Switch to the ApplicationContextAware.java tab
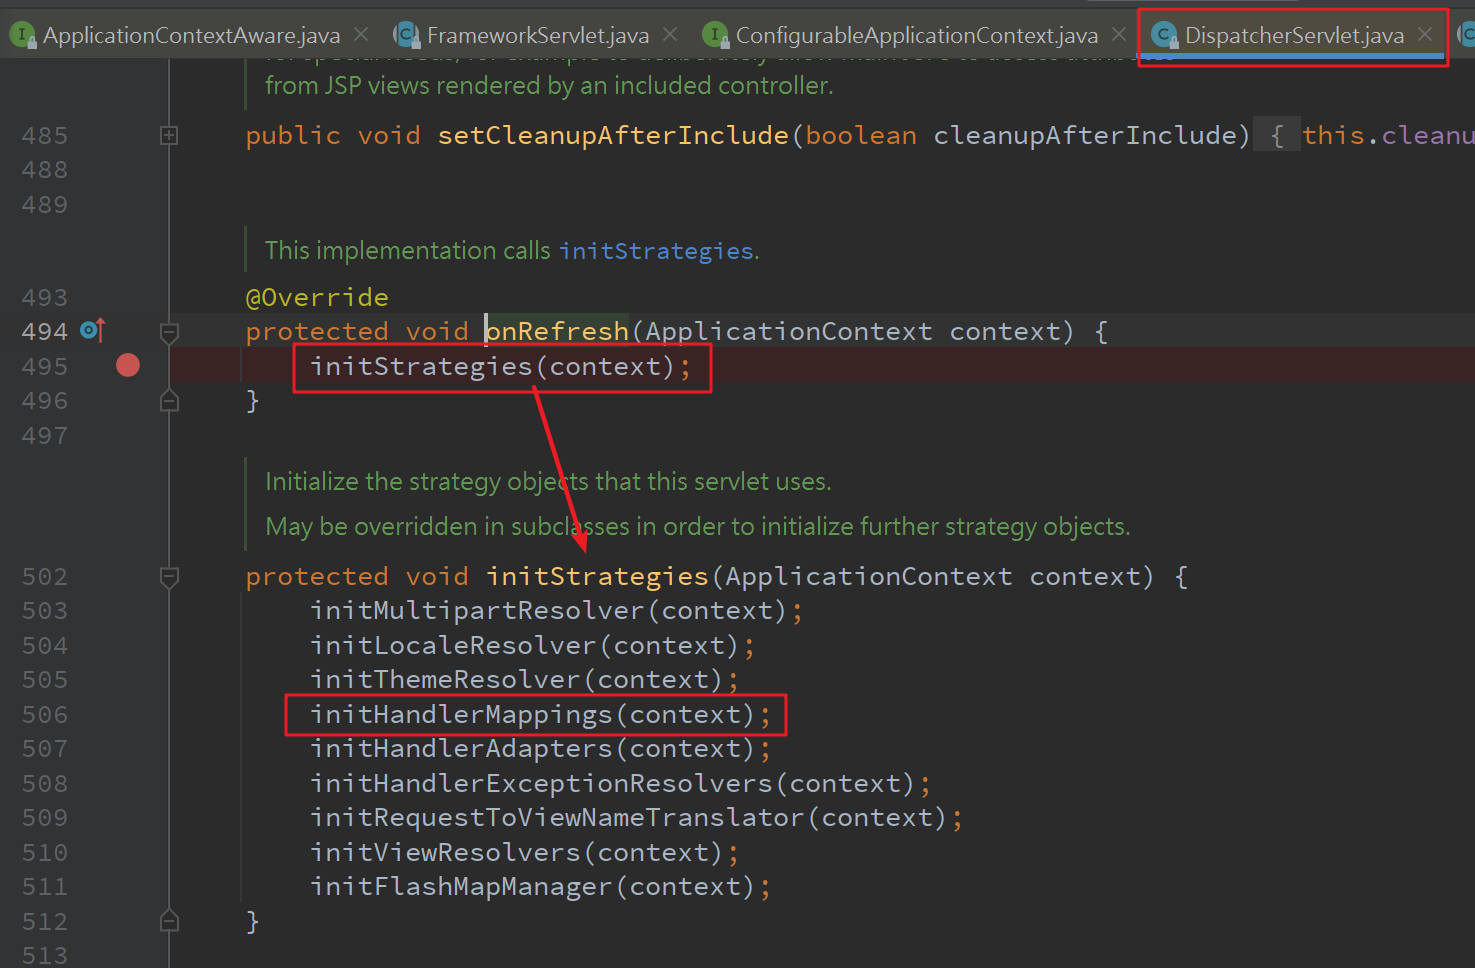Image resolution: width=1475 pixels, height=968 pixels. click(190, 33)
